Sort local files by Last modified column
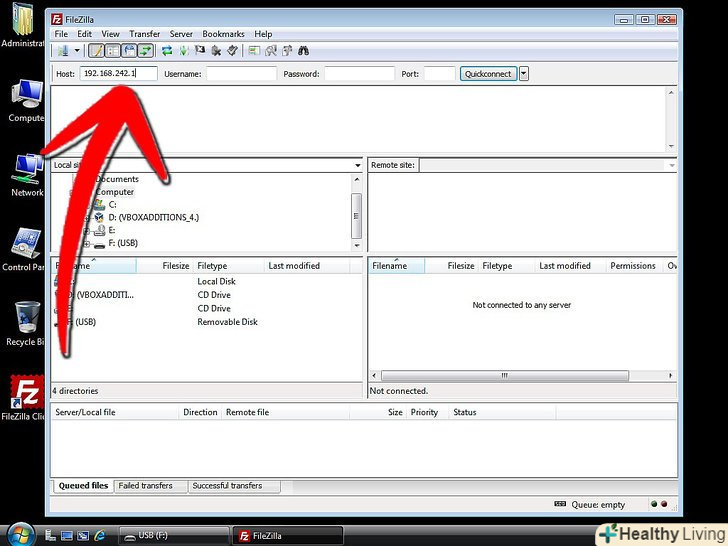The image size is (728, 546). [294, 266]
